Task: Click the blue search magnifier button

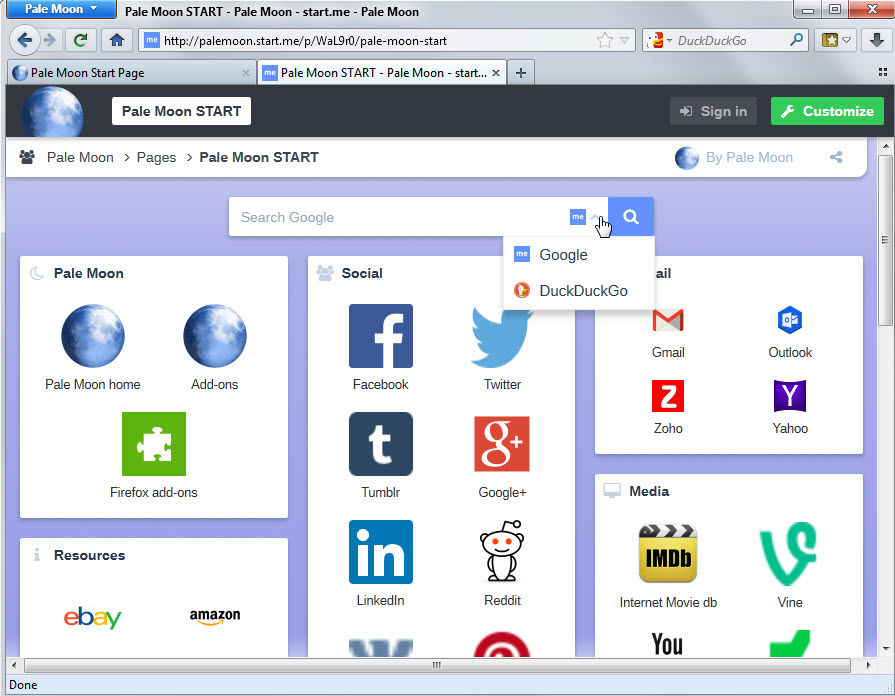Action: point(631,216)
